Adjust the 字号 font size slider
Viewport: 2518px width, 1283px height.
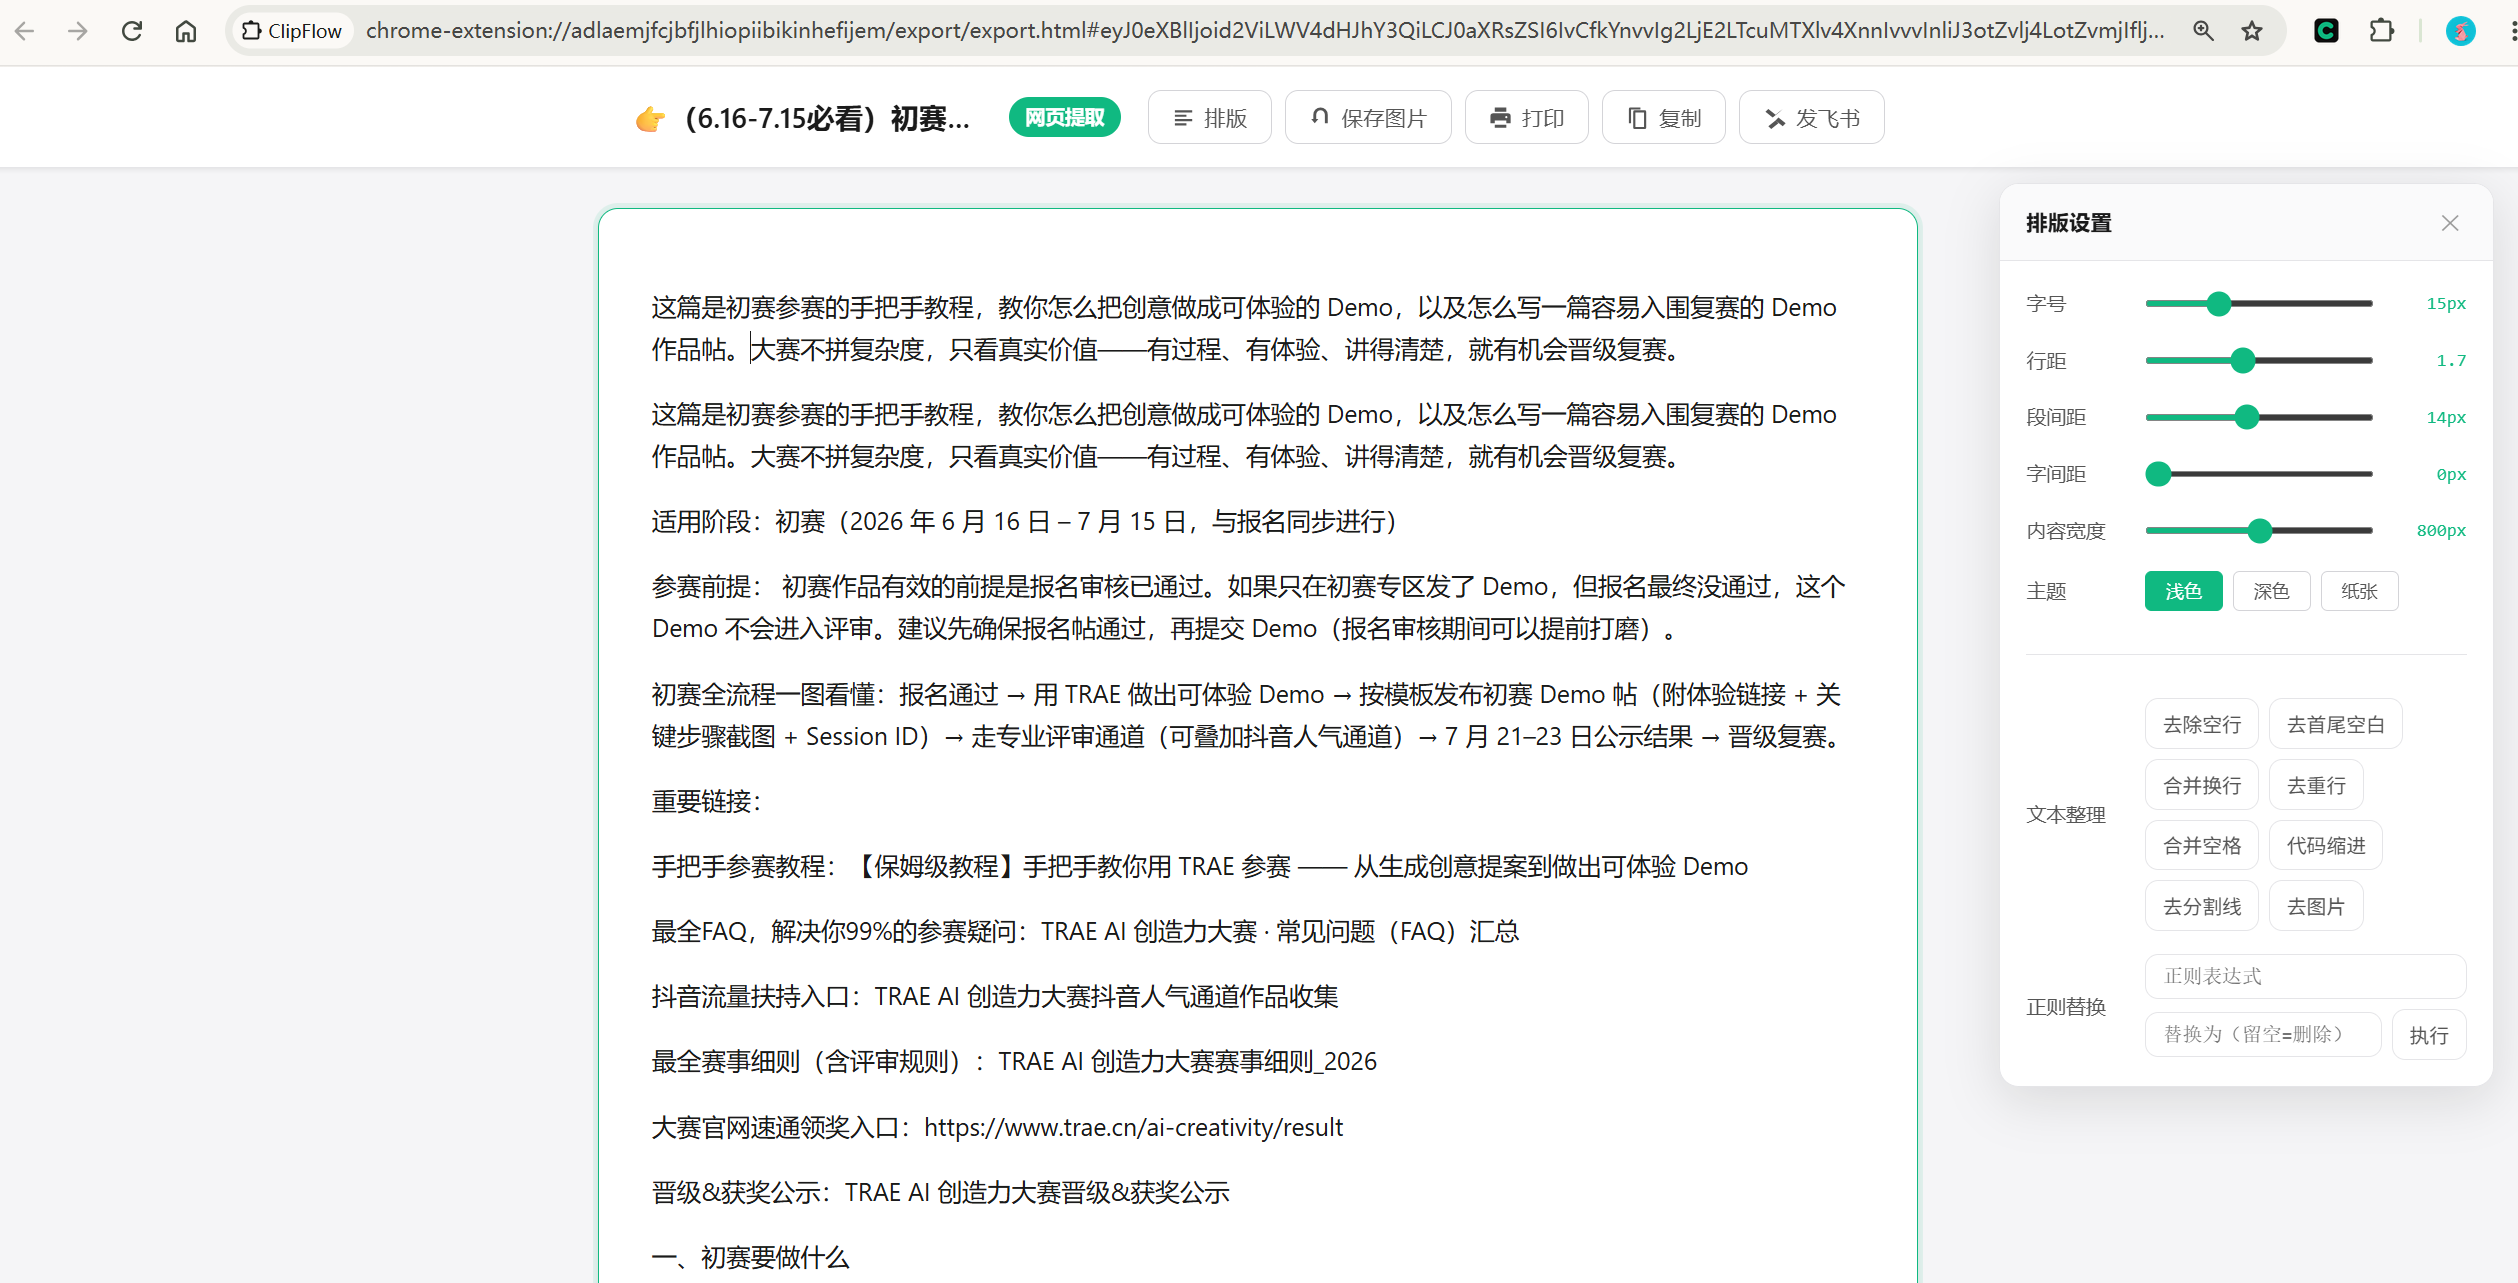[2259, 303]
